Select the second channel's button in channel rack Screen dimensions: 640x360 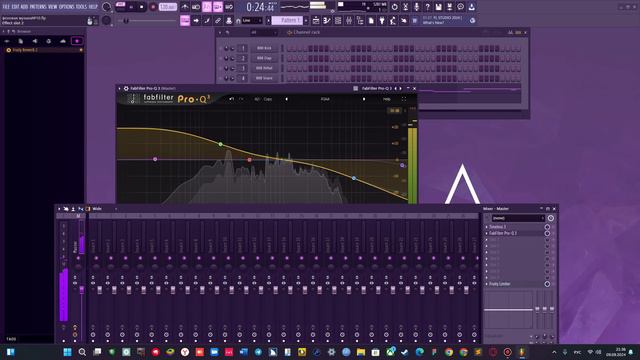click(264, 58)
